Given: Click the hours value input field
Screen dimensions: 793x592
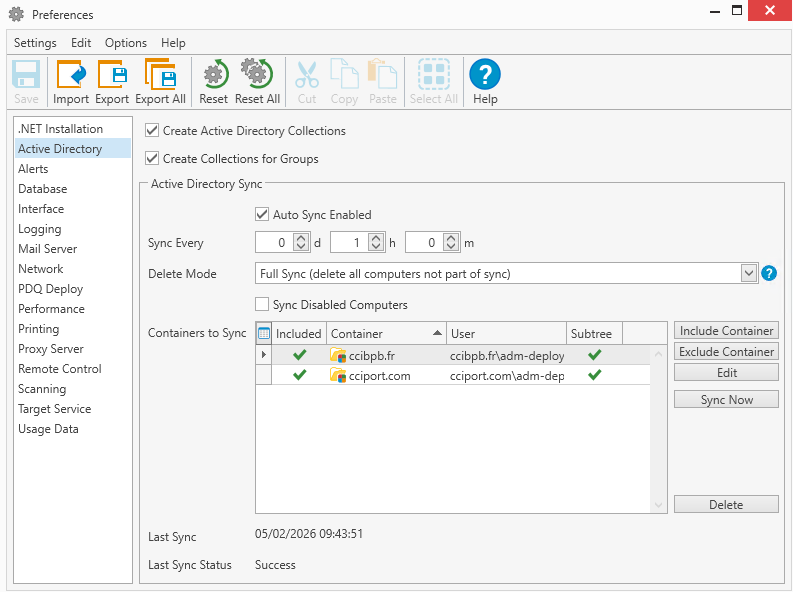Looking at the screenshot, I should 349,243.
